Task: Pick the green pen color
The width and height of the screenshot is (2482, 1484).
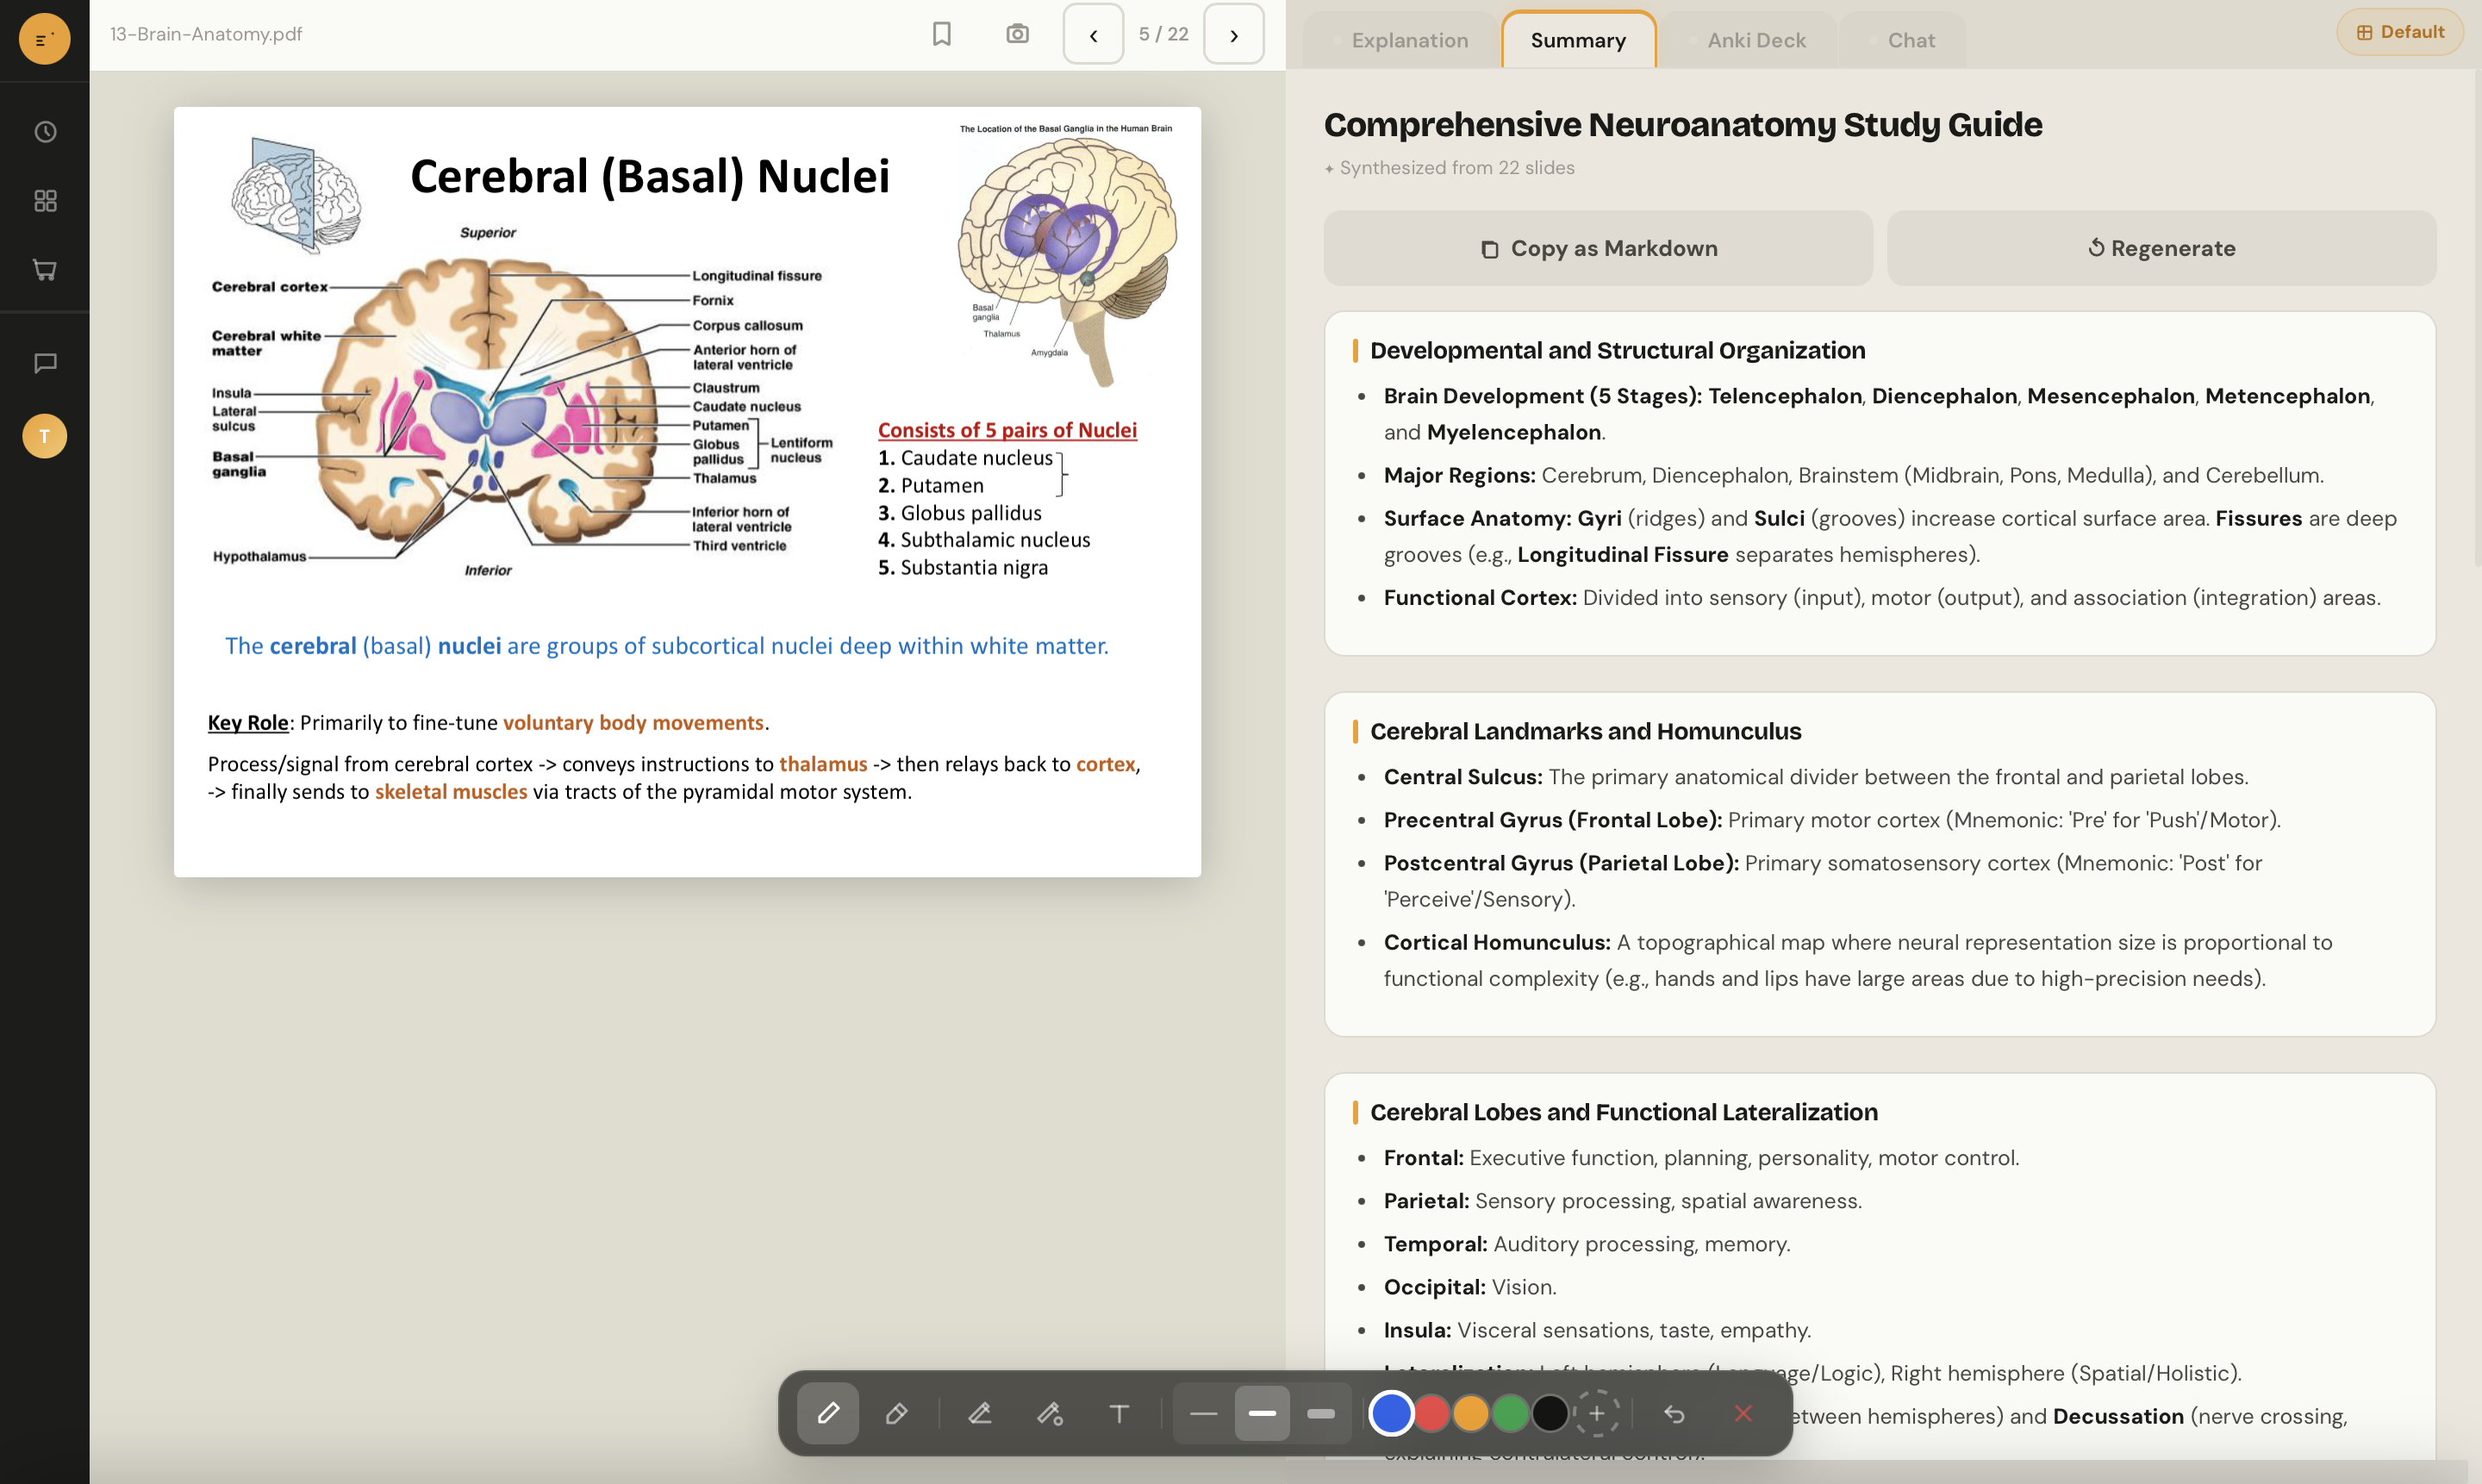Action: click(x=1510, y=1413)
